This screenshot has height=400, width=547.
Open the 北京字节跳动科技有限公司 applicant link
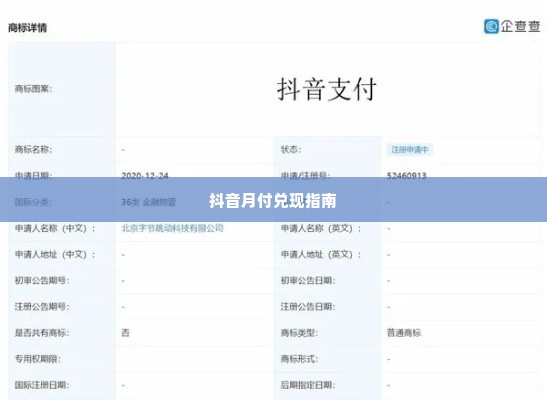(172, 228)
